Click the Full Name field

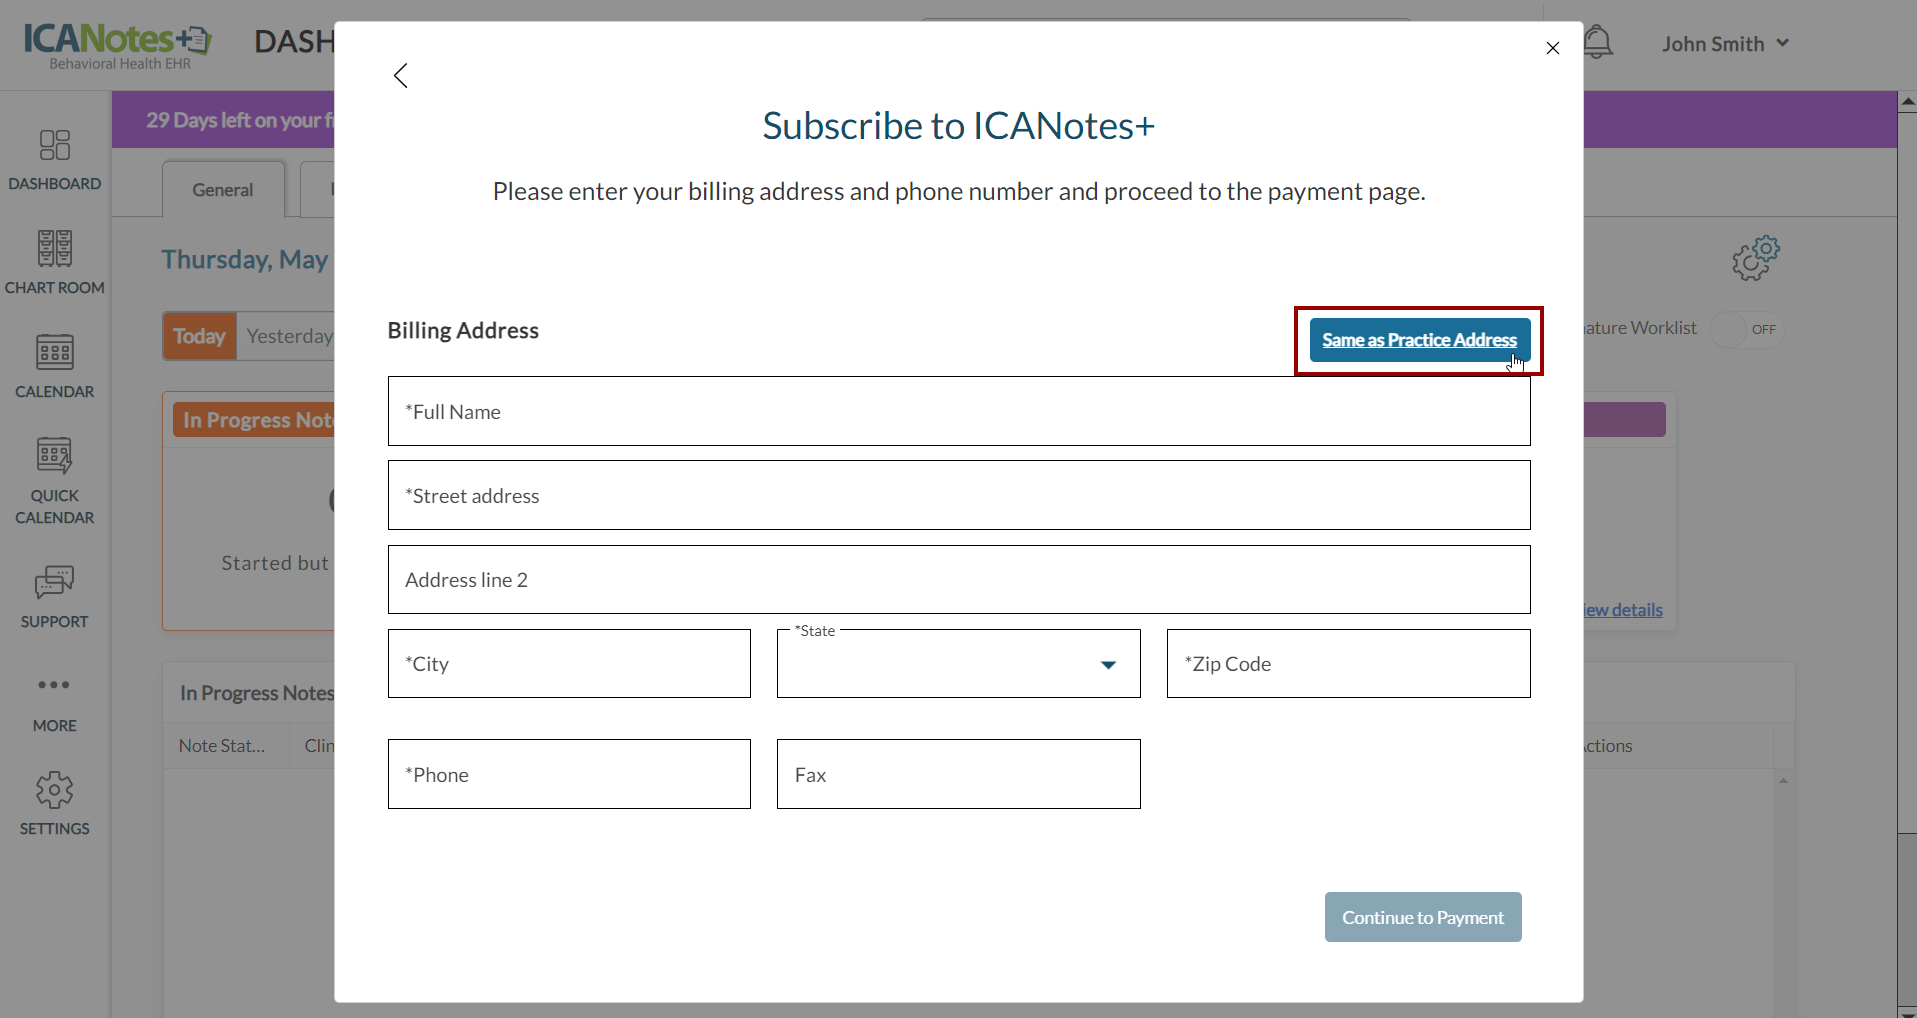click(958, 412)
